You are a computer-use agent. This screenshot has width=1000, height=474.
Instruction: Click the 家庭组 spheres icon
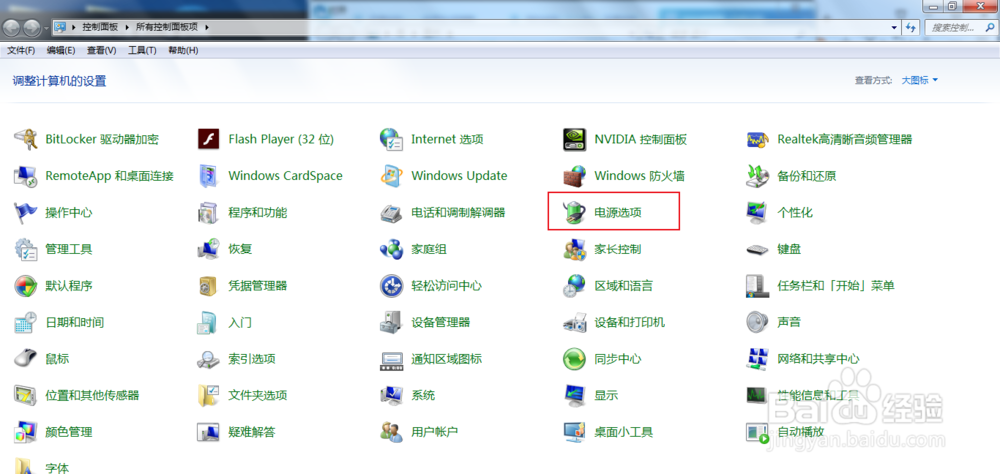(392, 249)
